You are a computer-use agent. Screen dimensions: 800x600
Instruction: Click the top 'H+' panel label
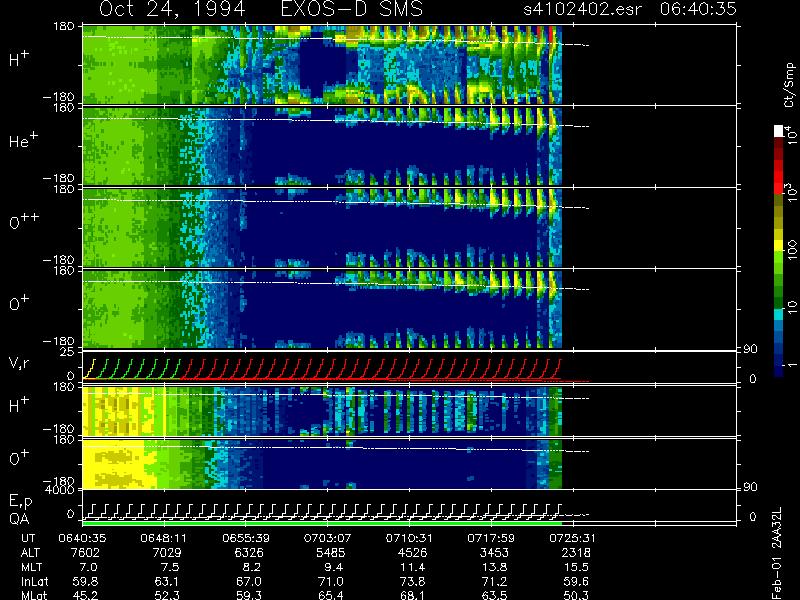click(19, 59)
